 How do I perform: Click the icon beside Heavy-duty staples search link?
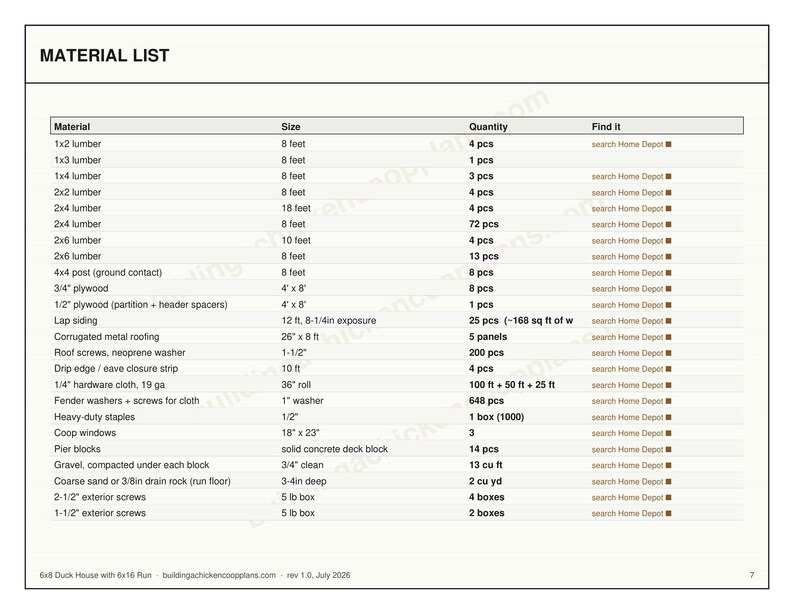[668, 417]
